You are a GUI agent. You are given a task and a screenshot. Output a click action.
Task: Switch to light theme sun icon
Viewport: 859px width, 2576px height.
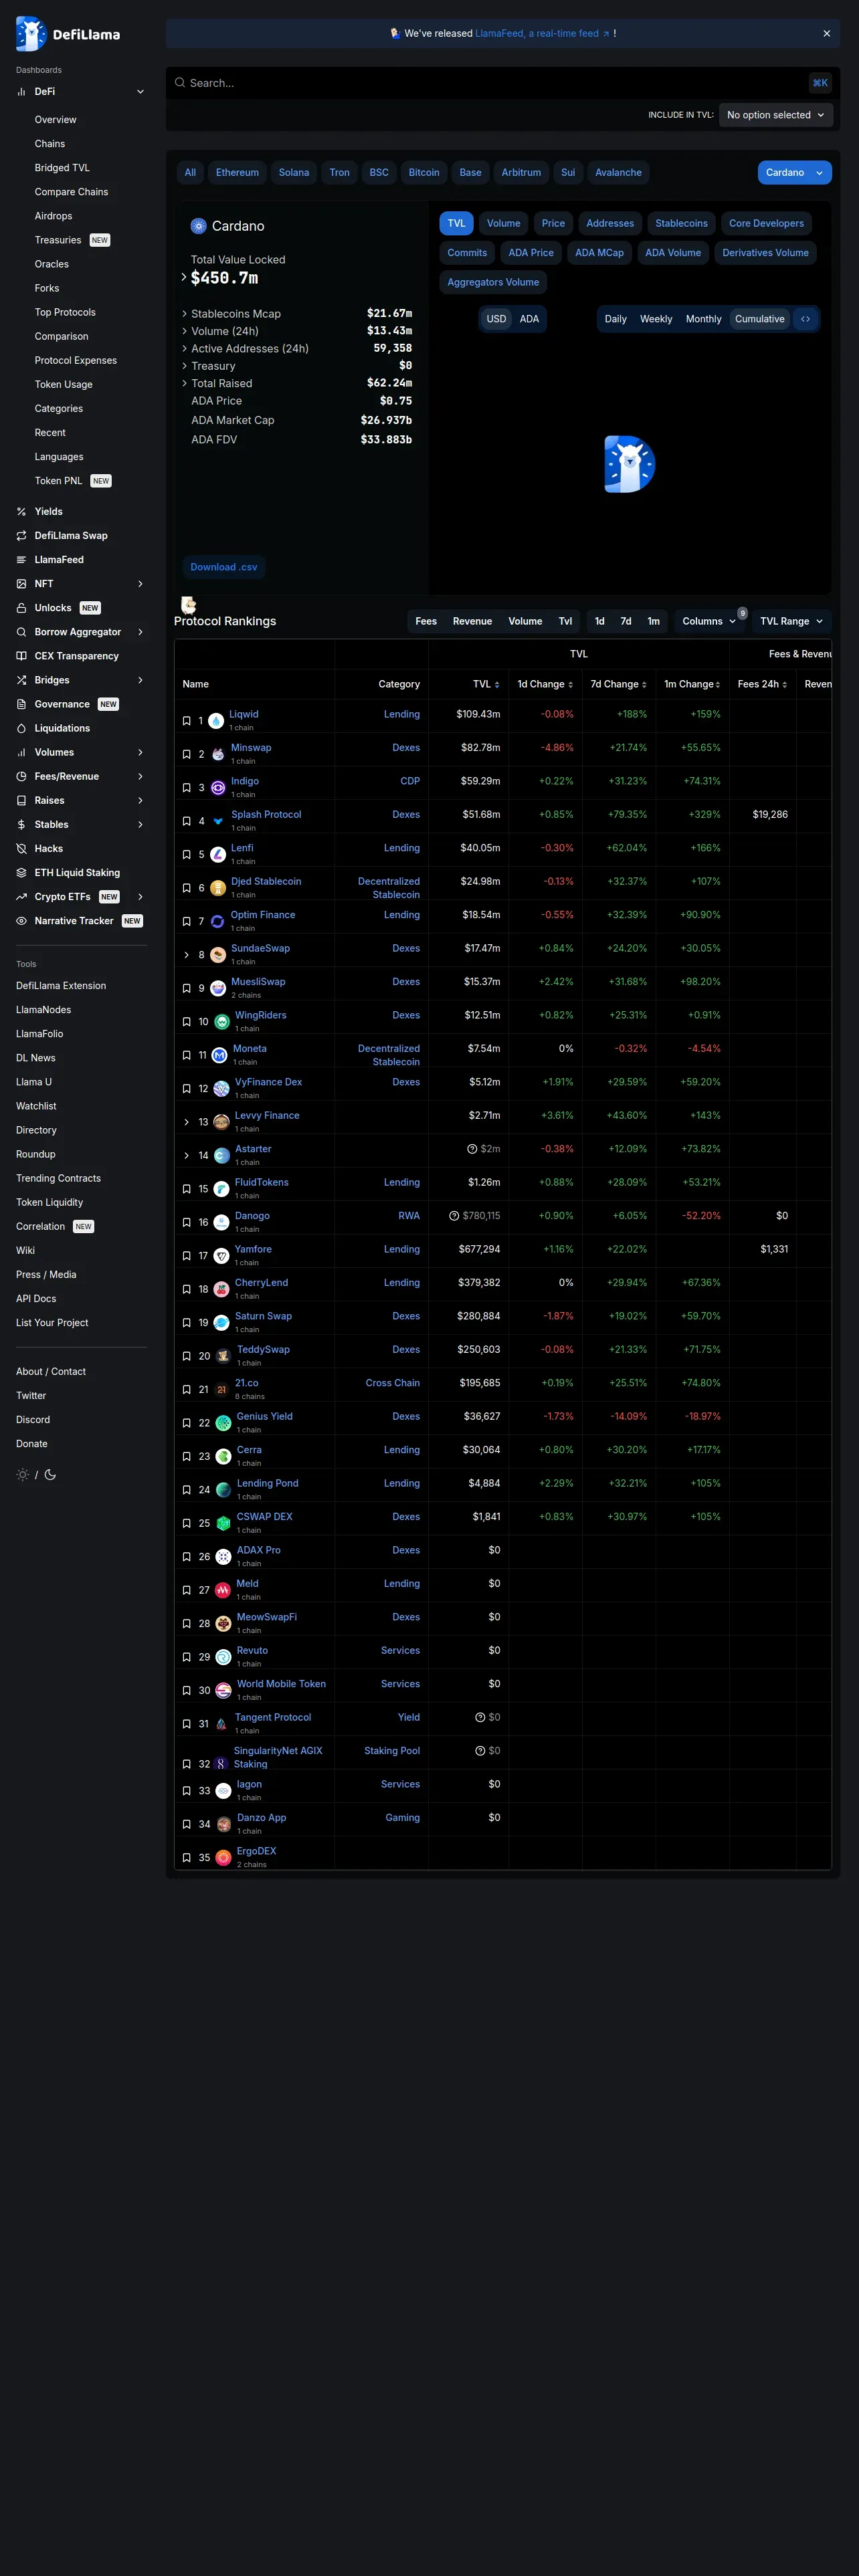[x=23, y=1475]
